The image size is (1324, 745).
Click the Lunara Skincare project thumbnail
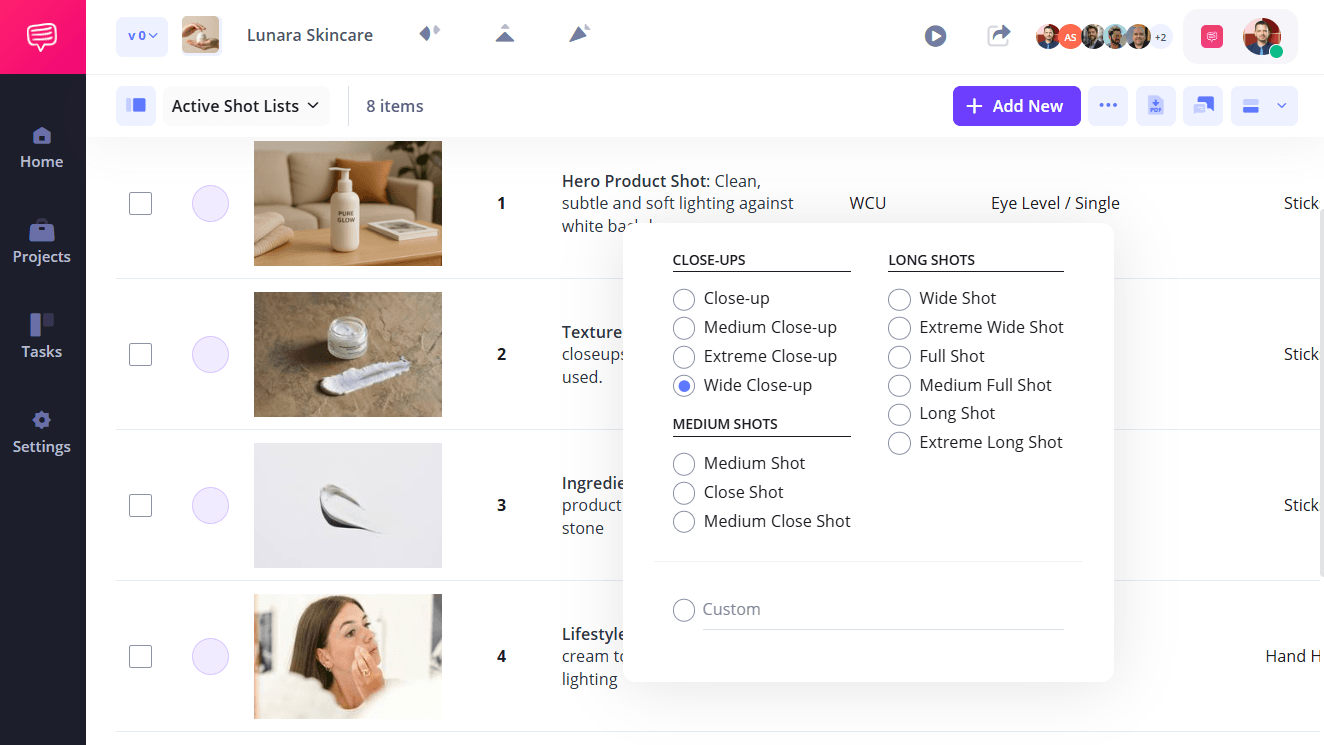201,35
